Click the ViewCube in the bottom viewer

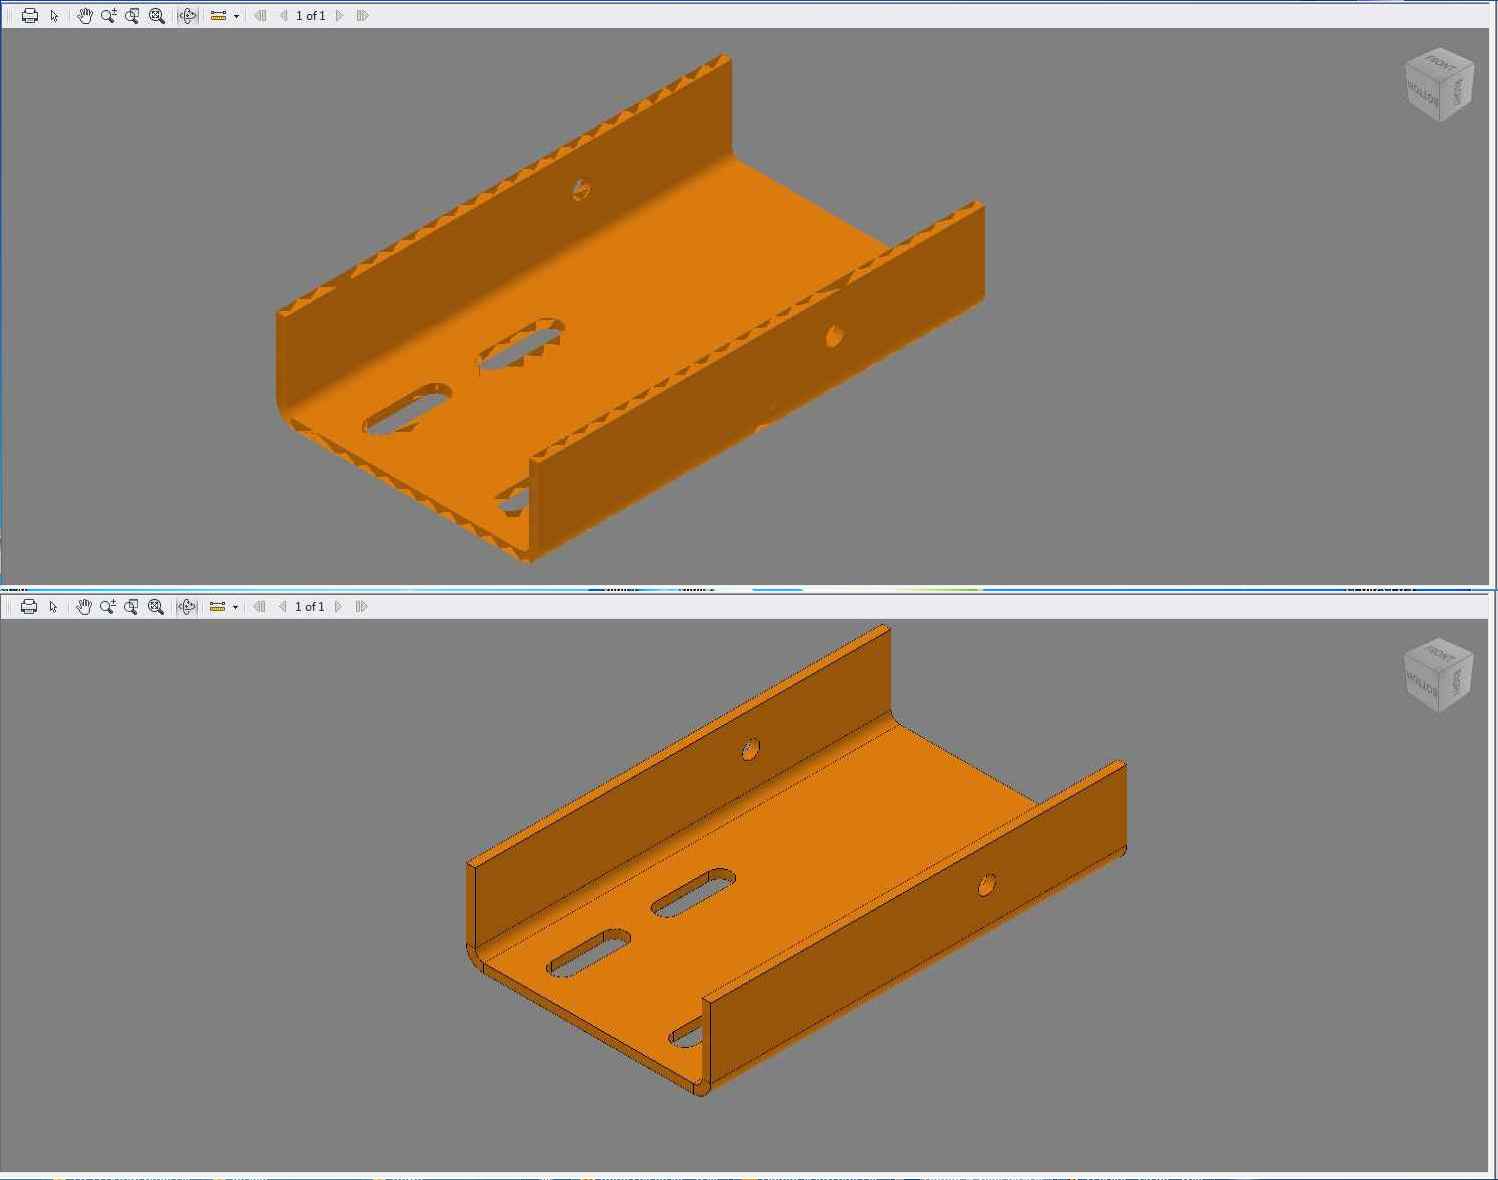tap(1438, 676)
